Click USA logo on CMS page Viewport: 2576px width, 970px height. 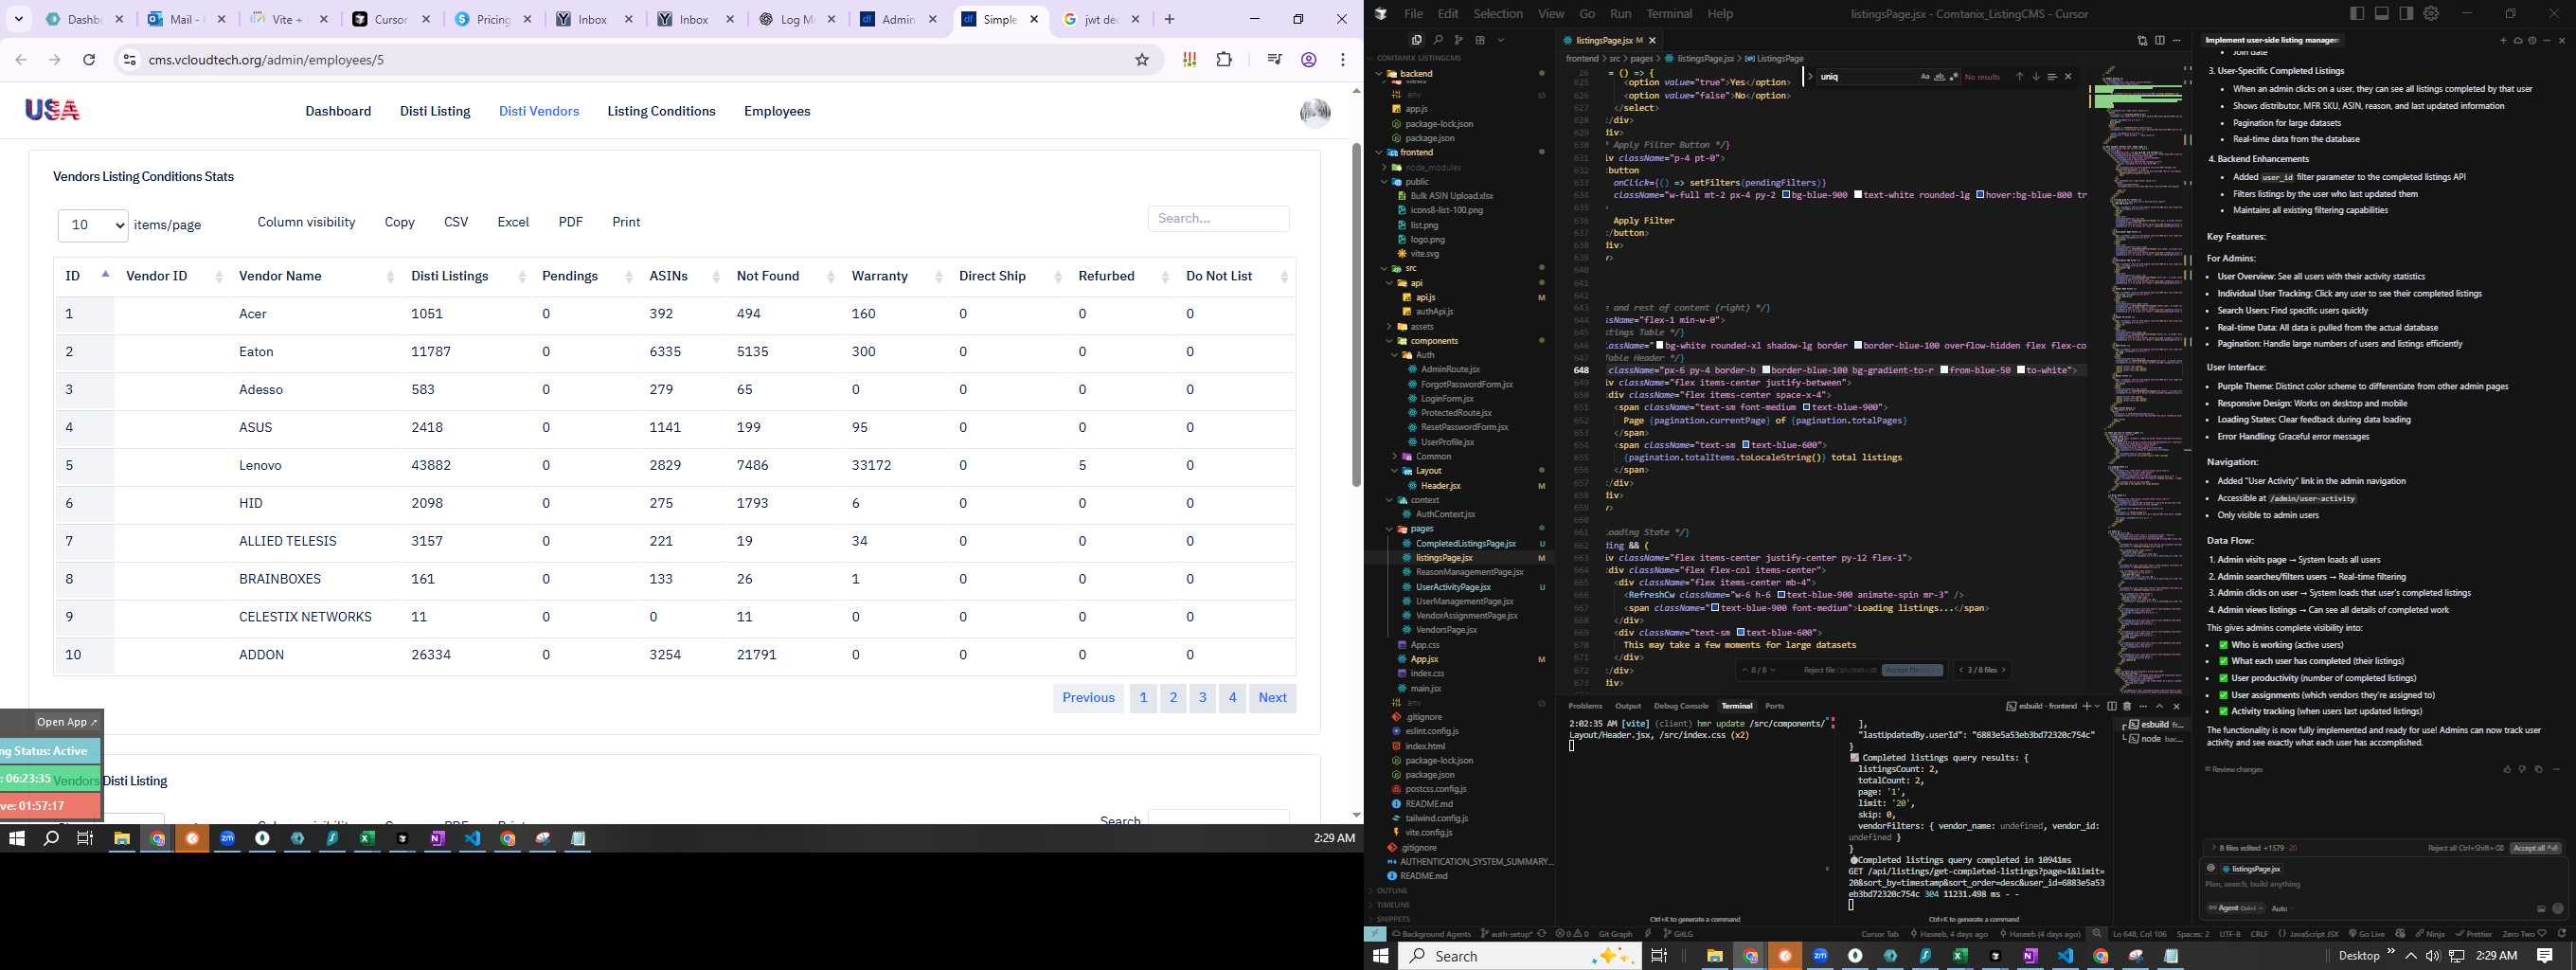[52, 110]
